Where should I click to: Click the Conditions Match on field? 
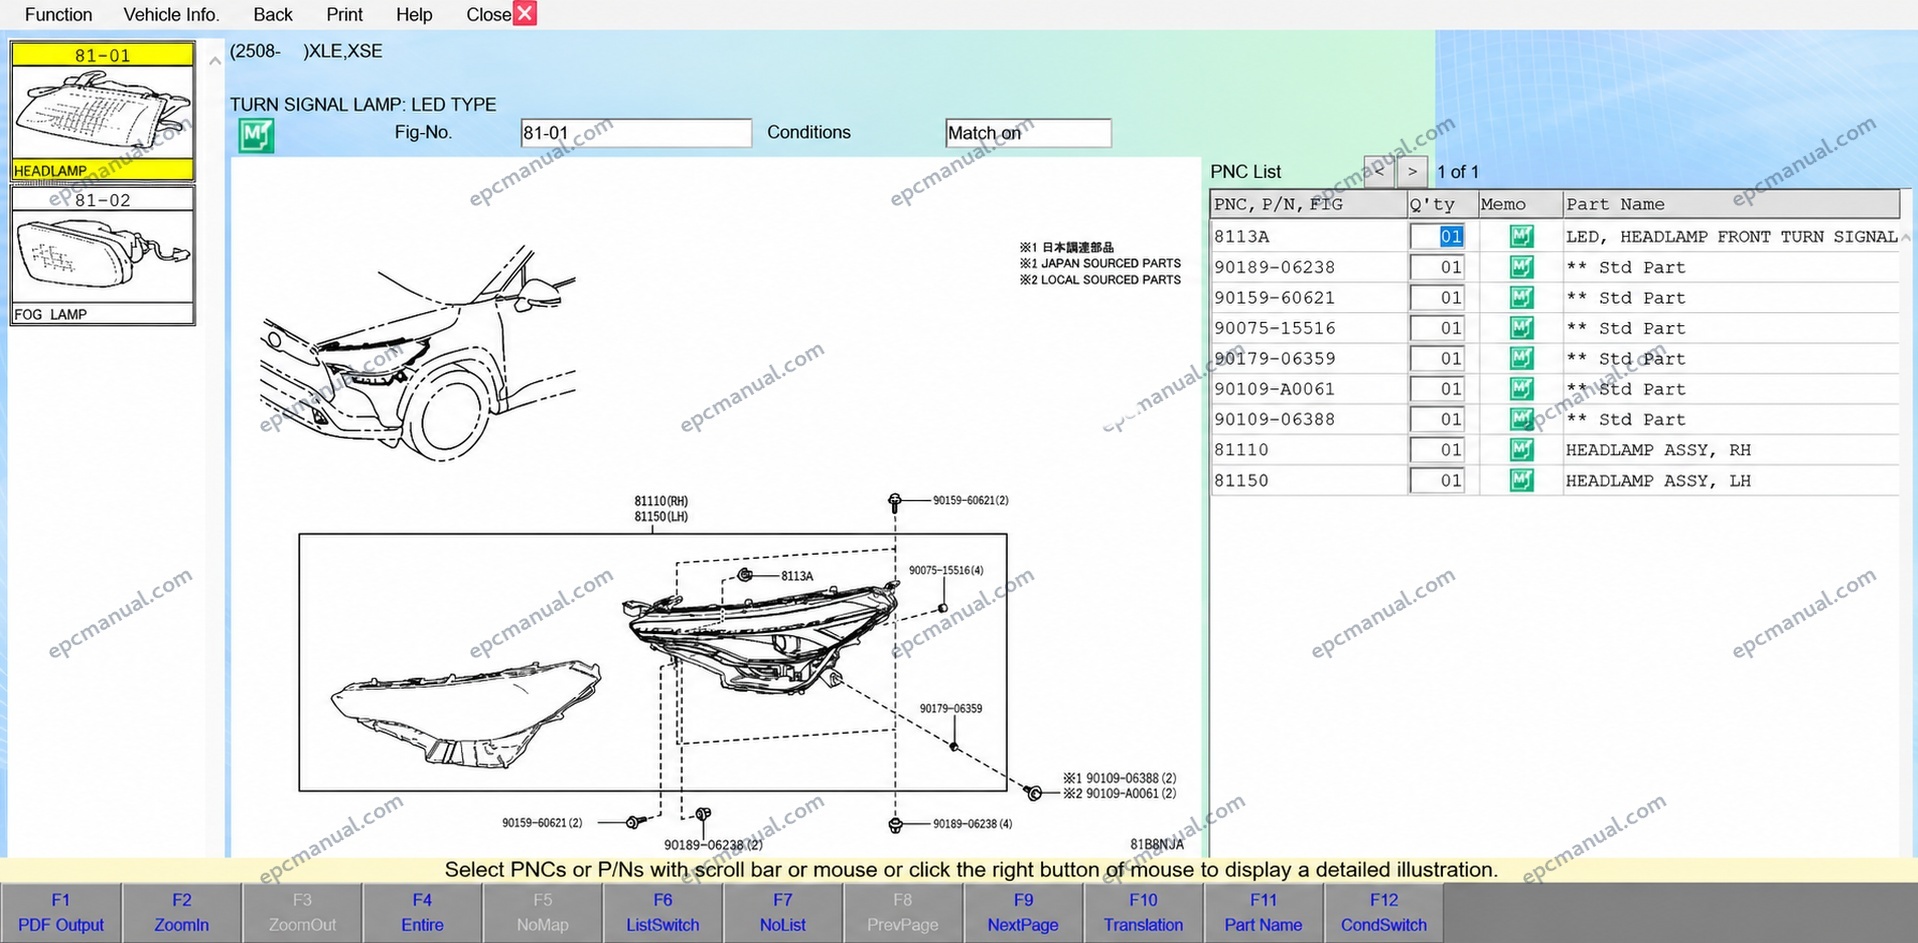pyautogui.click(x=1028, y=133)
